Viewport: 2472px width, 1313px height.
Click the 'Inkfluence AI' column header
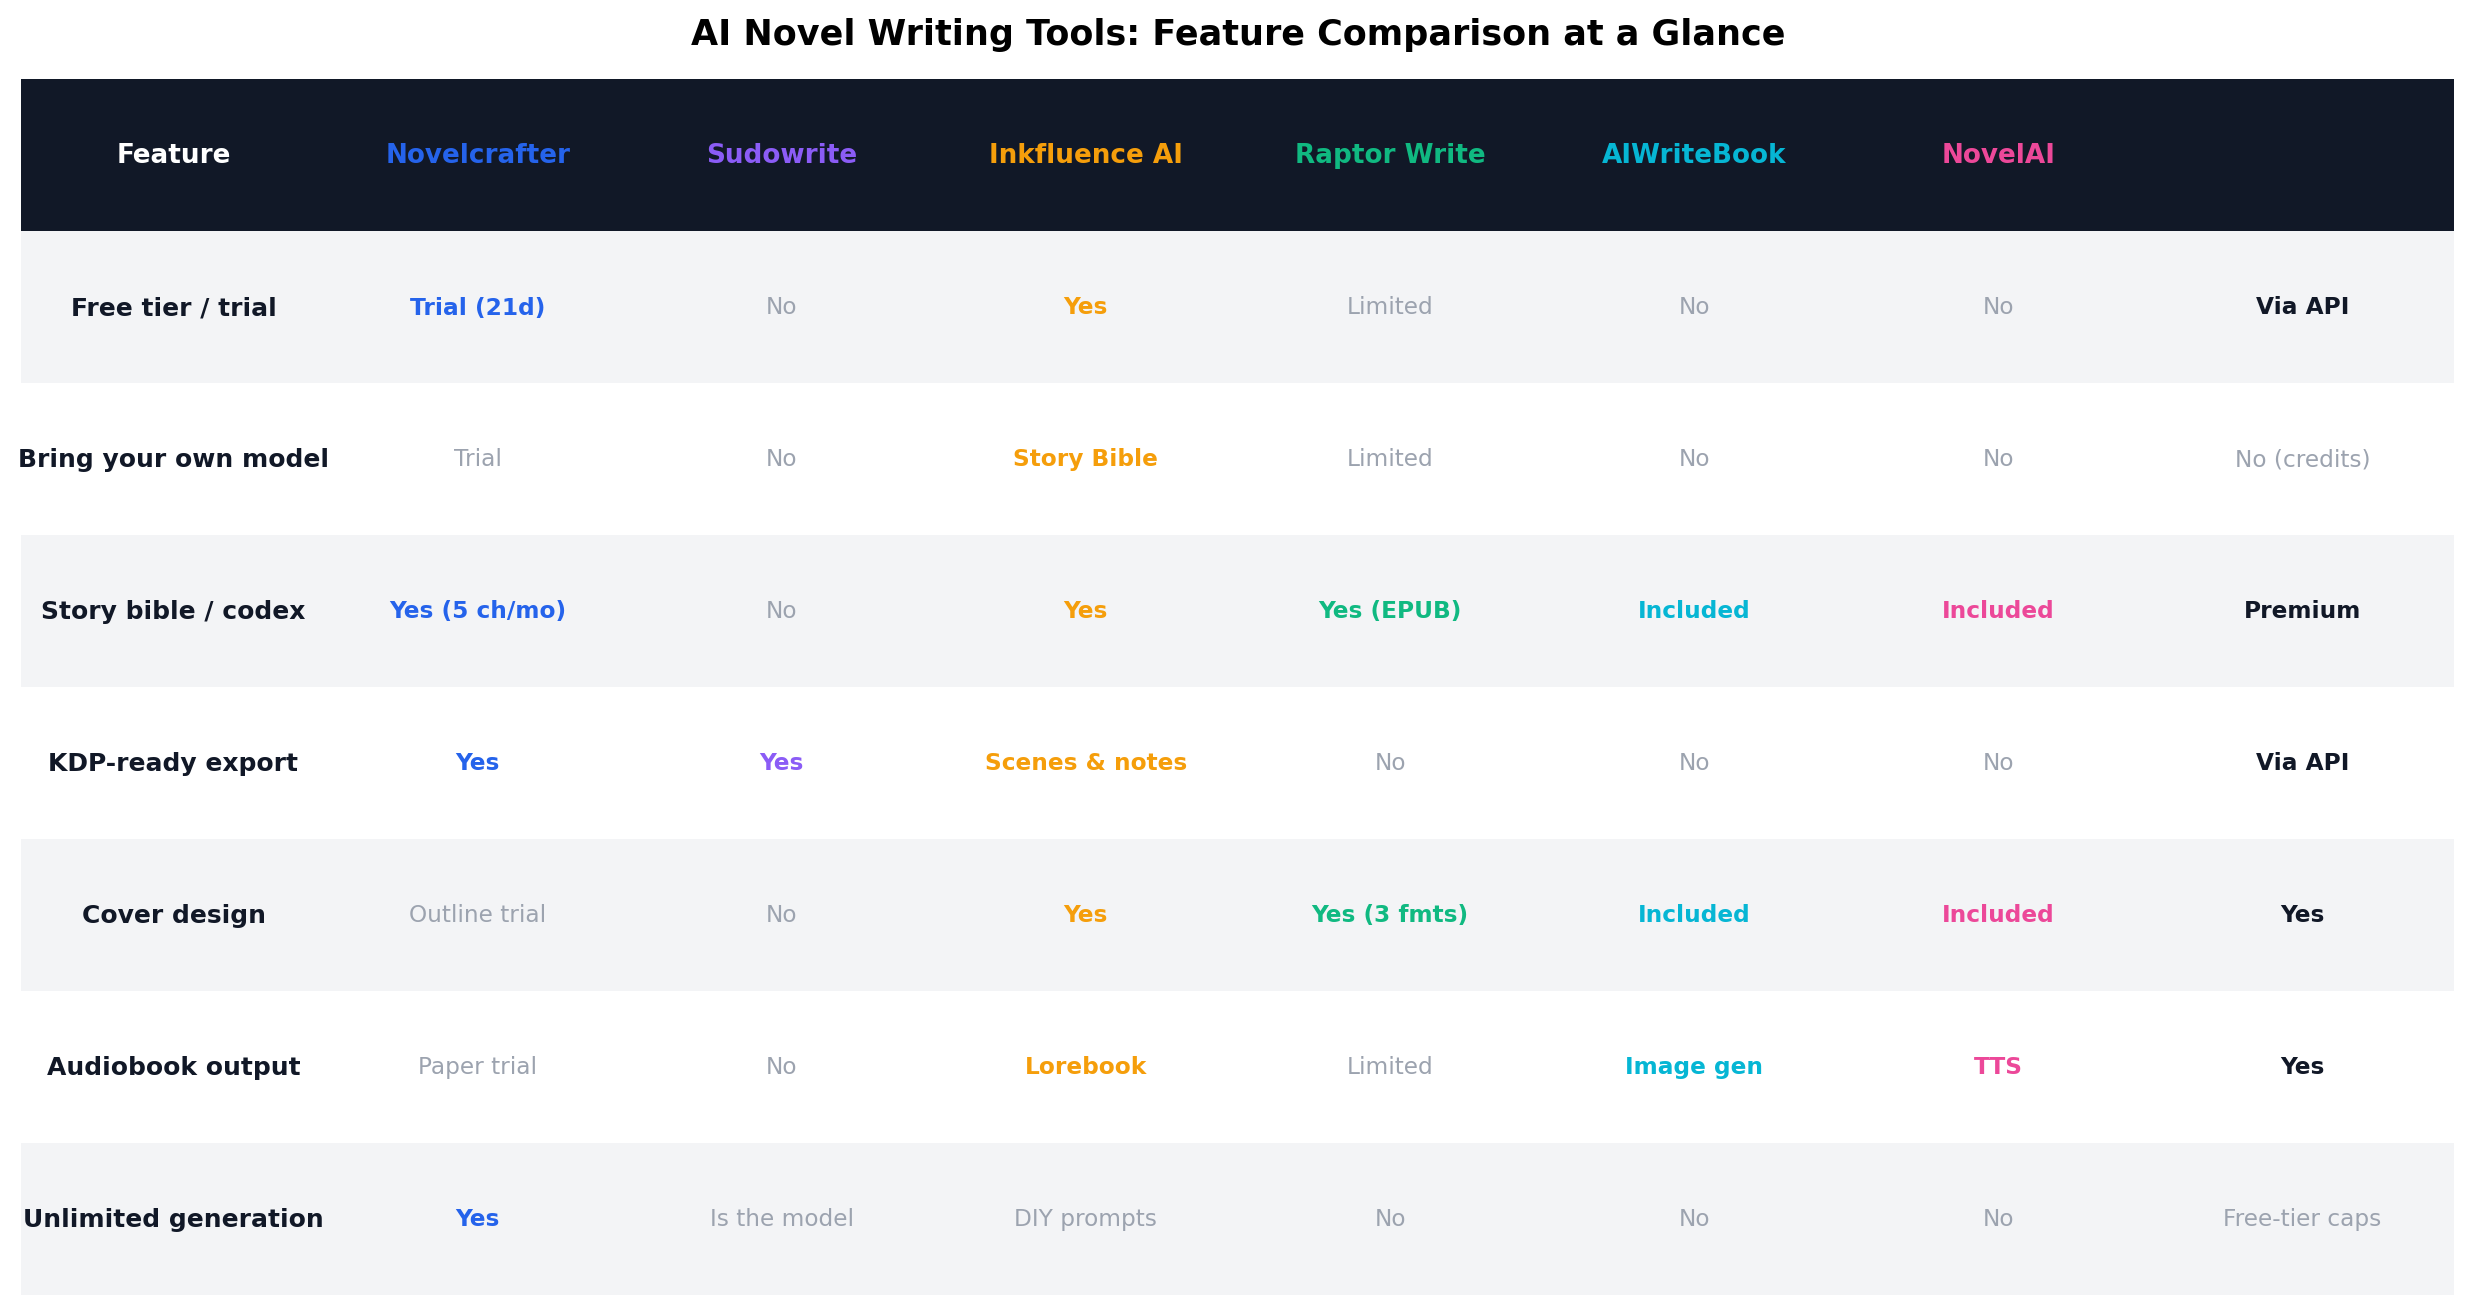[x=1085, y=155]
